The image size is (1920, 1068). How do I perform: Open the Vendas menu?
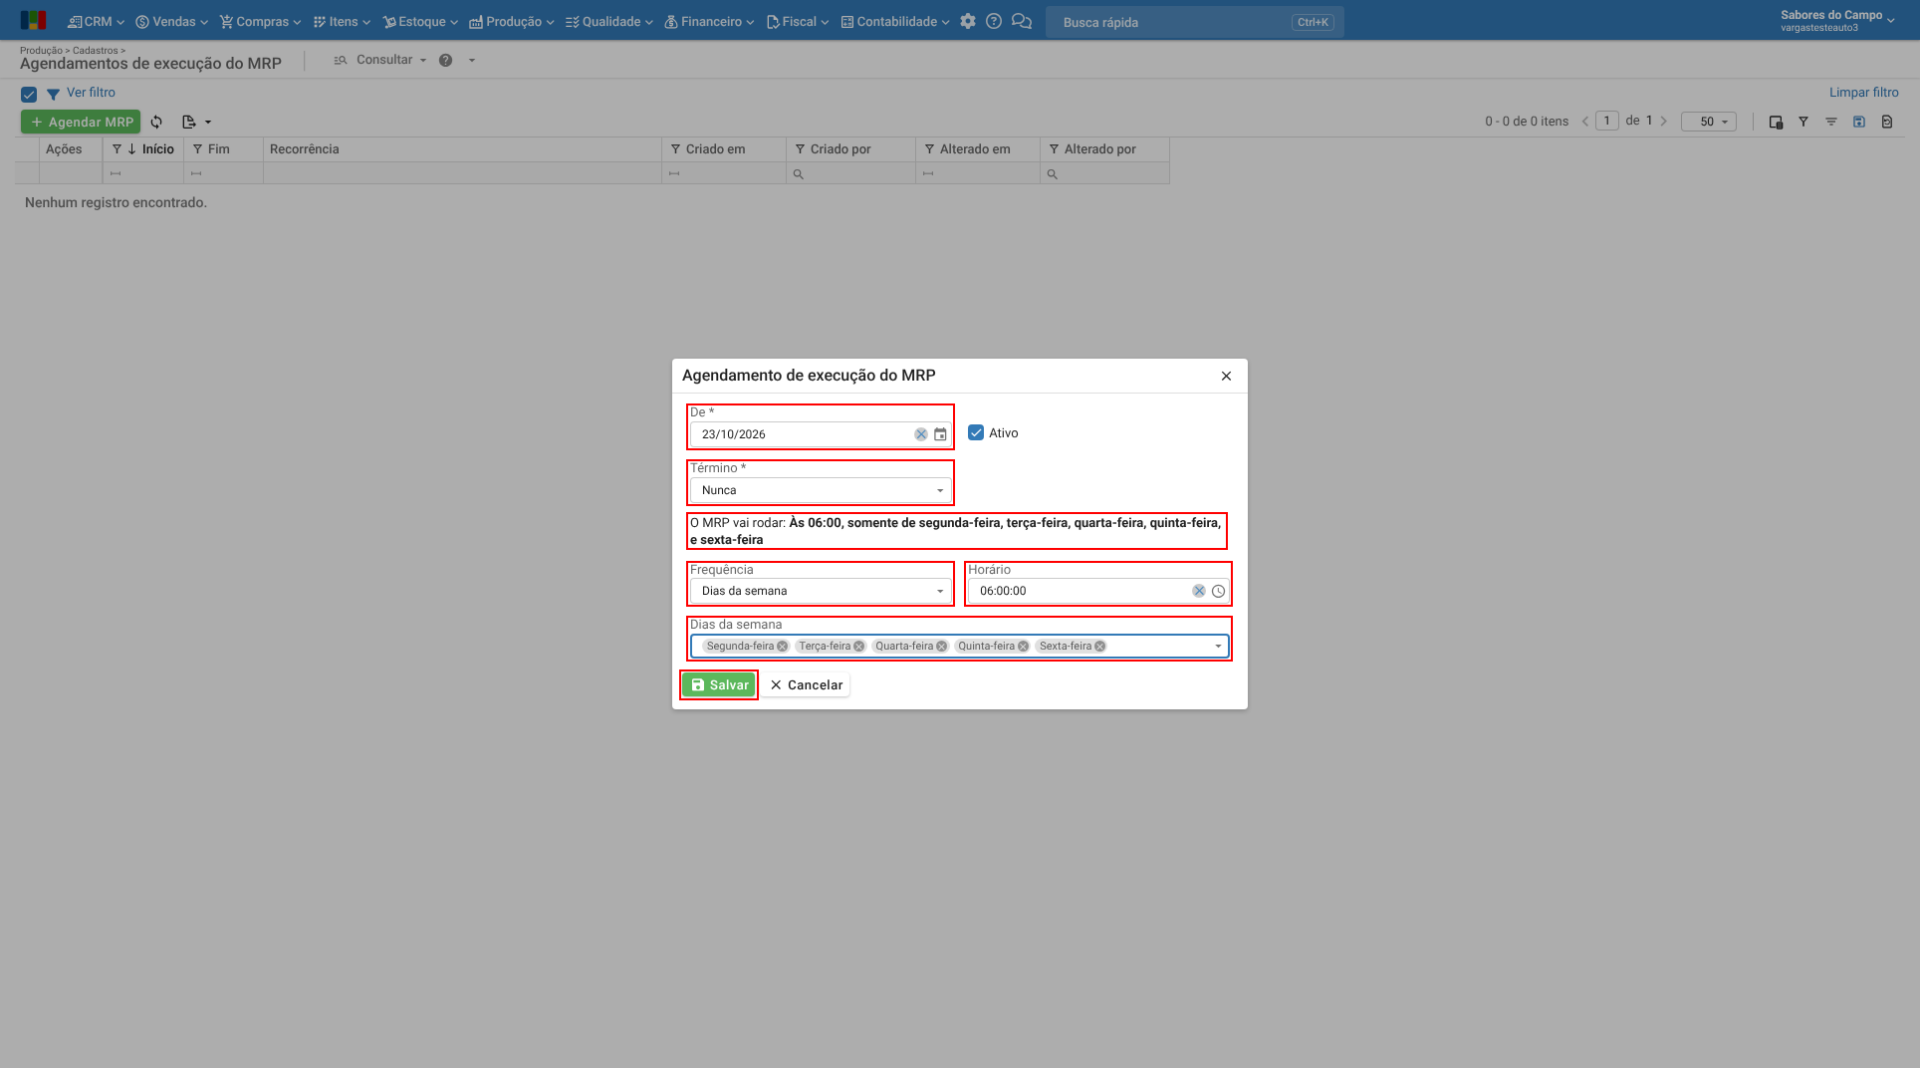[172, 21]
